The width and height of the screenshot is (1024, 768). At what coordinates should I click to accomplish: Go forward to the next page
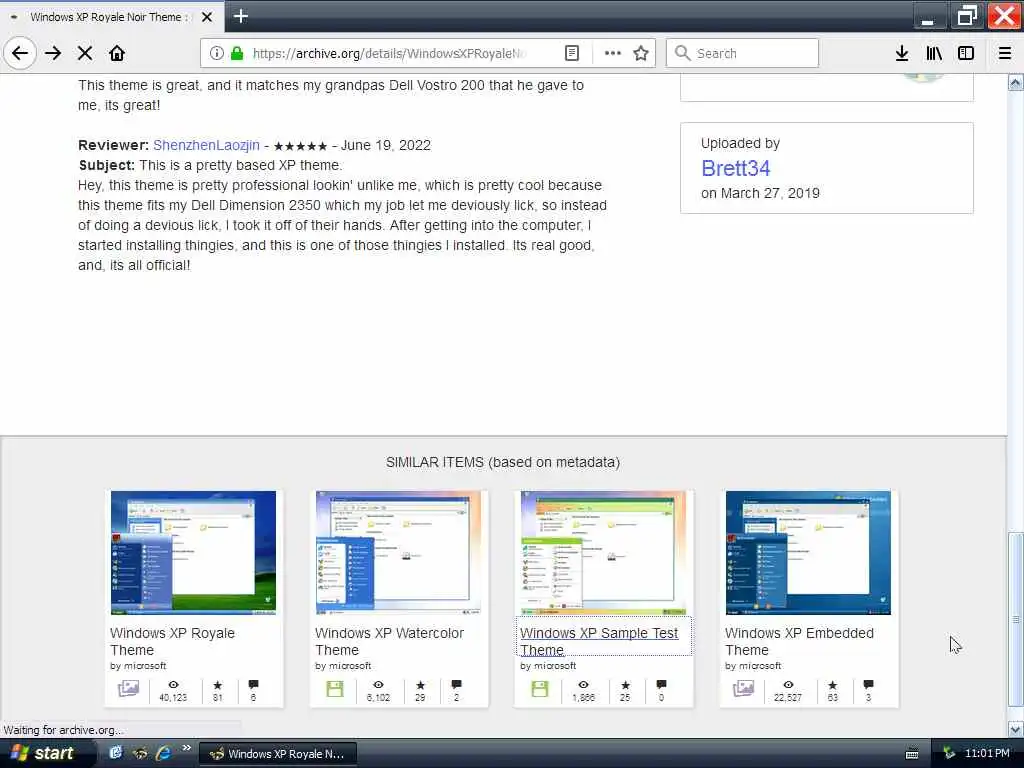pos(53,53)
